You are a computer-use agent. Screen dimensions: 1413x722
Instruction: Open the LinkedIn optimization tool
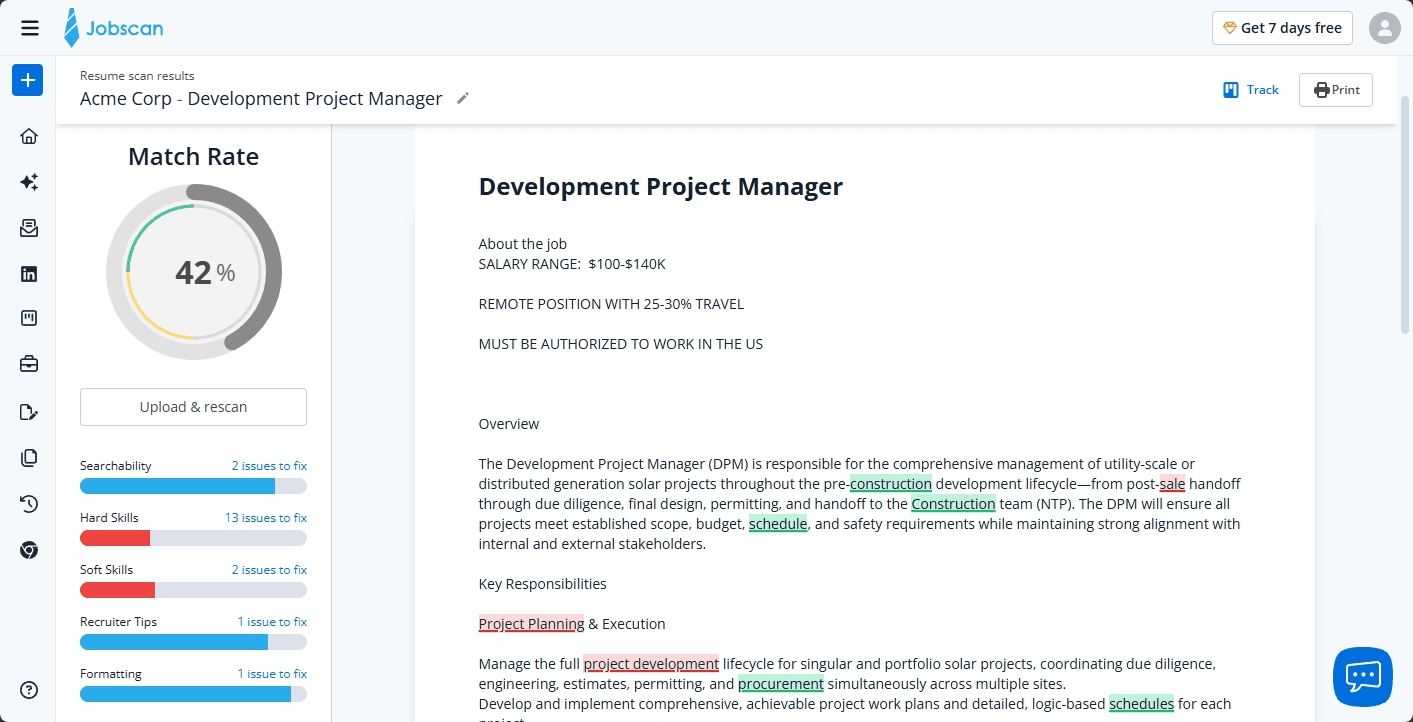coord(28,273)
